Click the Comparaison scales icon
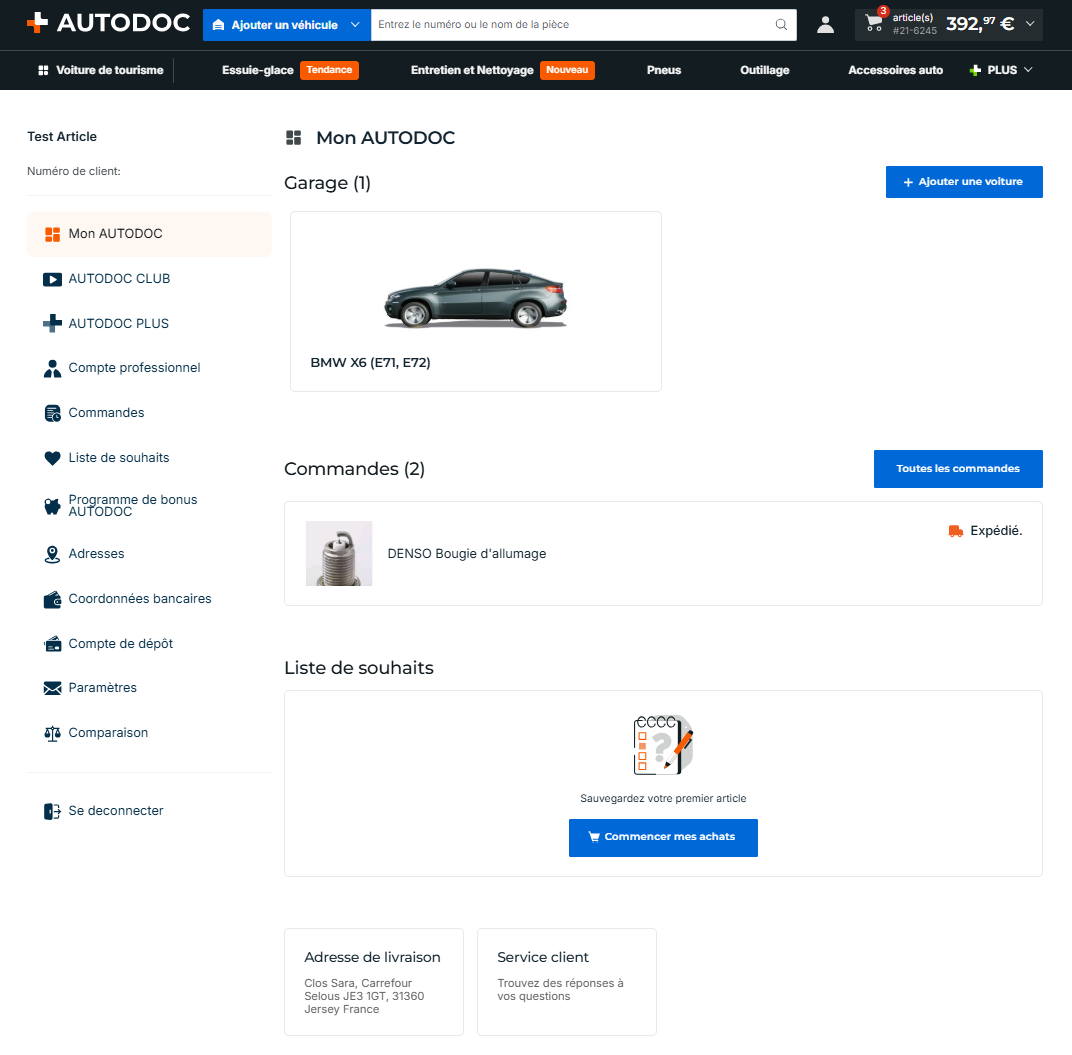The width and height of the screenshot is (1072, 1055). point(52,734)
